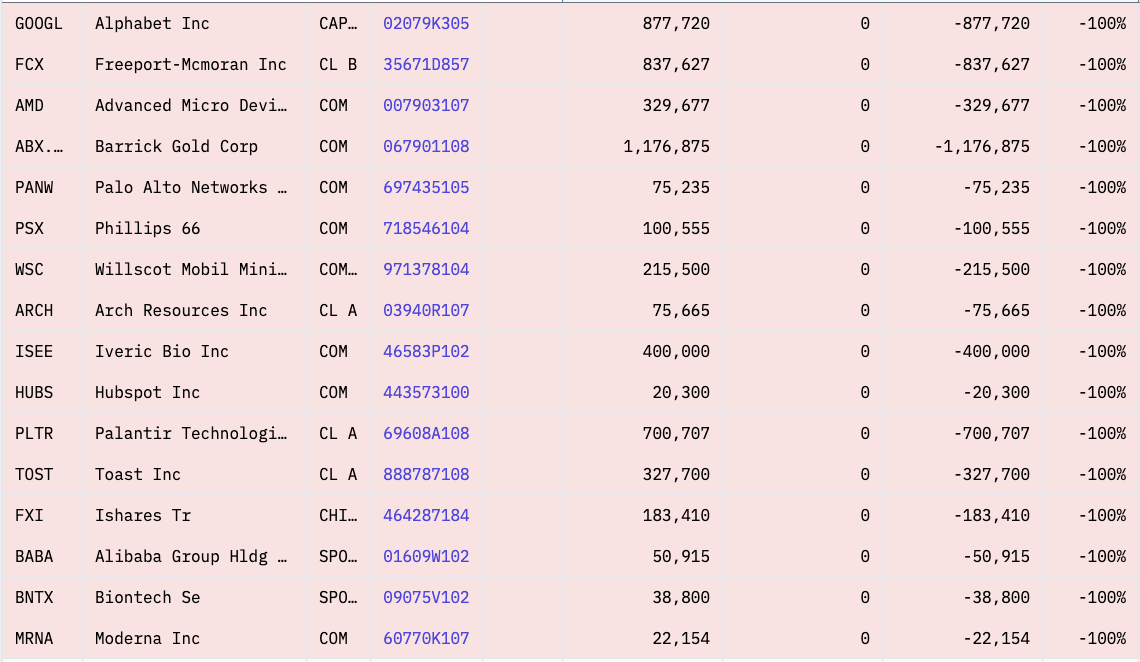Follow the Iveric Bio CUSIP 46583P102 link
Image resolution: width=1140 pixels, height=662 pixels.
point(426,351)
